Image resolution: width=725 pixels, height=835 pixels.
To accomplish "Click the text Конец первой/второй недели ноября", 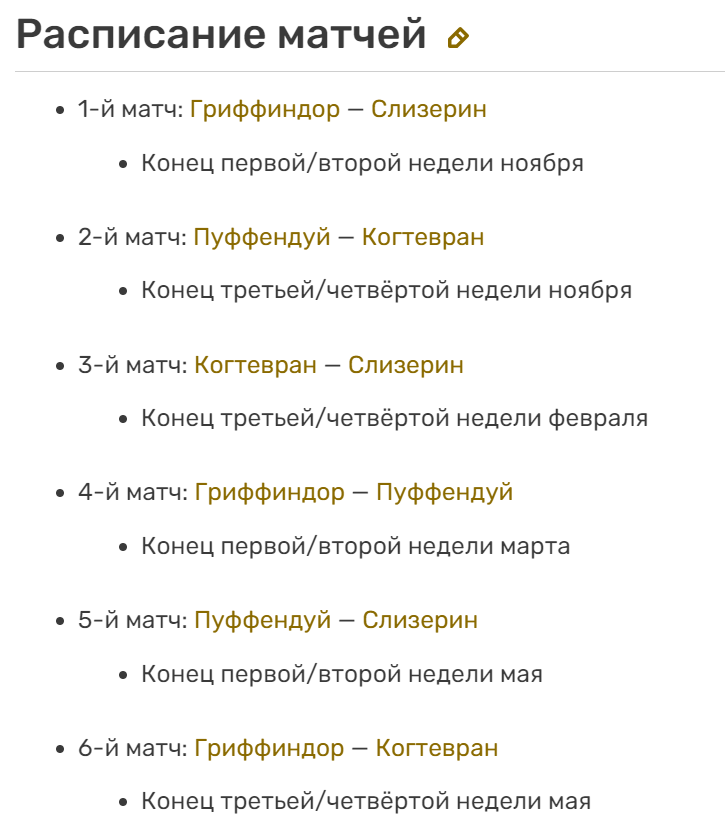I will 362,163.
